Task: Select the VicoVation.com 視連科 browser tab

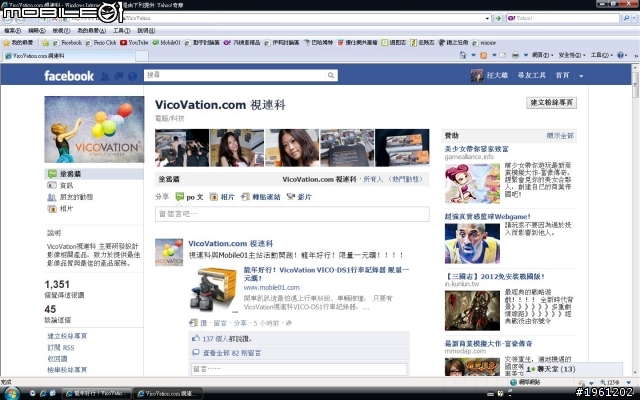Action: 69,56
